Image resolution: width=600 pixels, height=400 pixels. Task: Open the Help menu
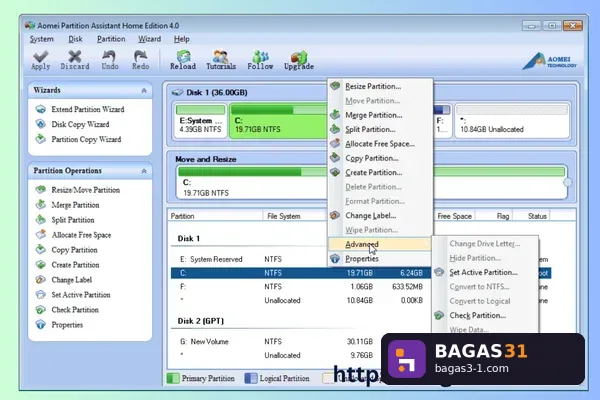pos(181,39)
